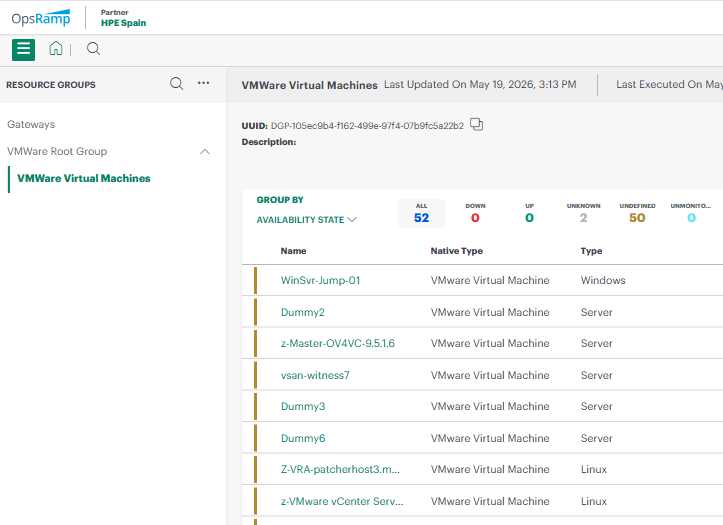Collapse the VMWare Root Group chevron
Viewport: 723px width, 525px height.
(205, 152)
